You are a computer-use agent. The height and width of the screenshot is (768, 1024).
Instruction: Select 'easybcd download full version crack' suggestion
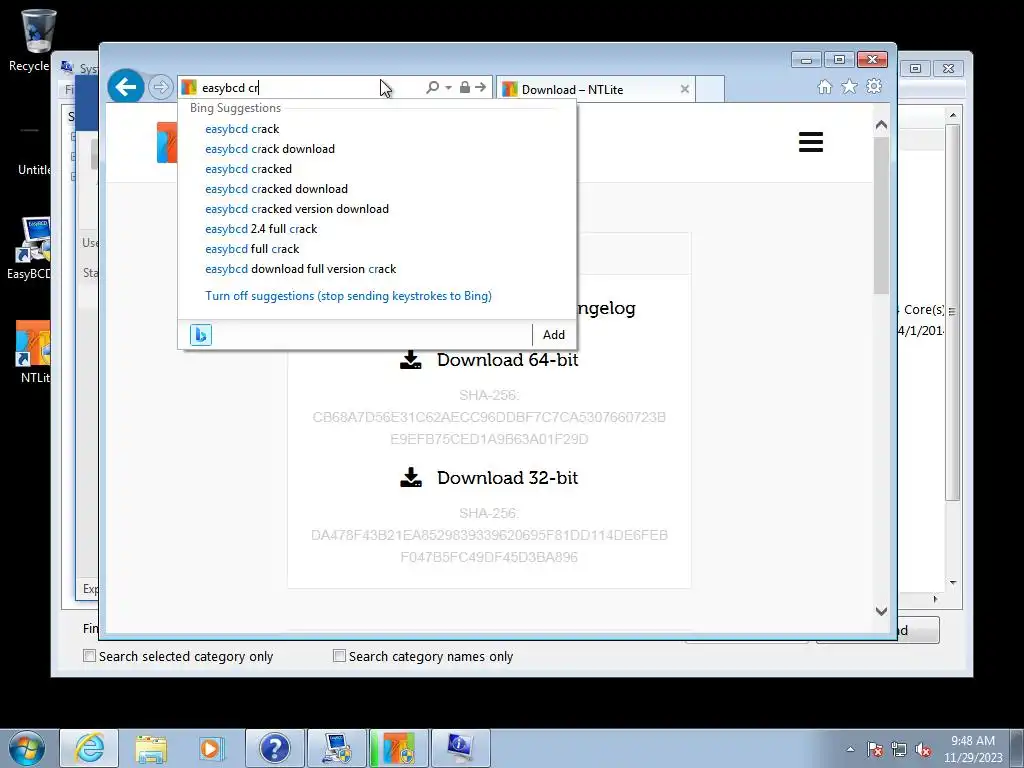pos(300,269)
